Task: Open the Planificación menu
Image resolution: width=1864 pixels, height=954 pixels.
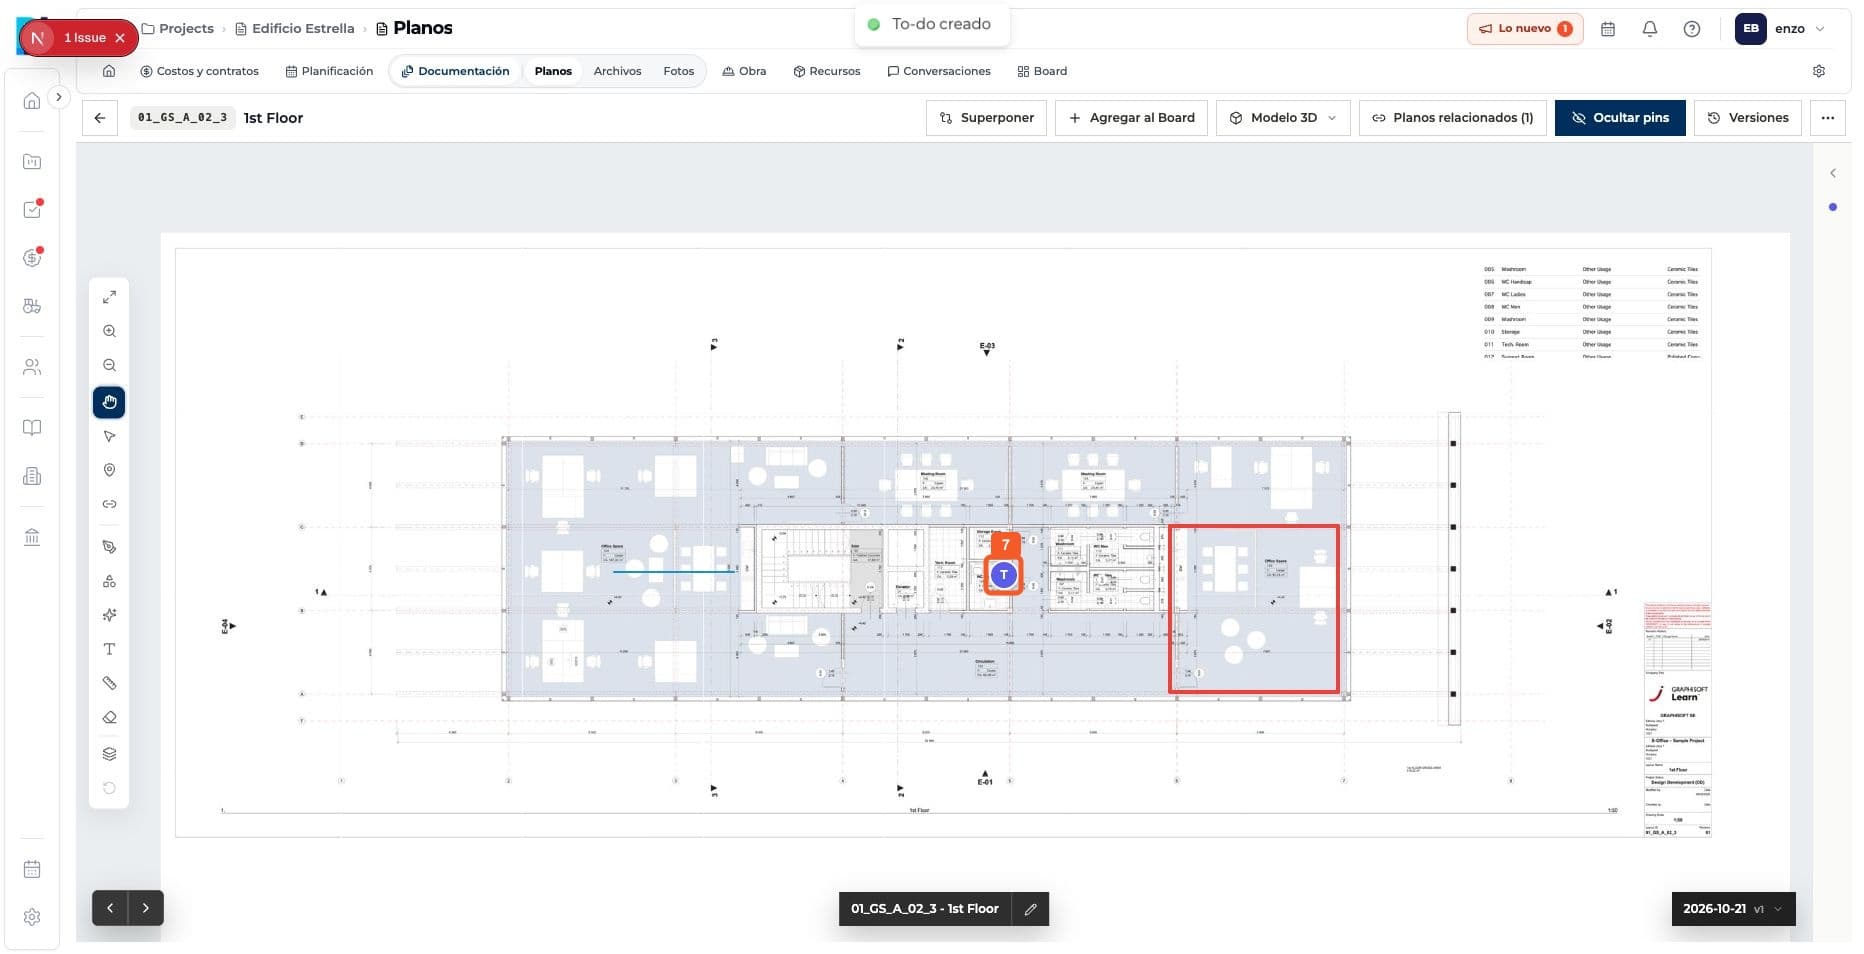Action: [x=329, y=71]
